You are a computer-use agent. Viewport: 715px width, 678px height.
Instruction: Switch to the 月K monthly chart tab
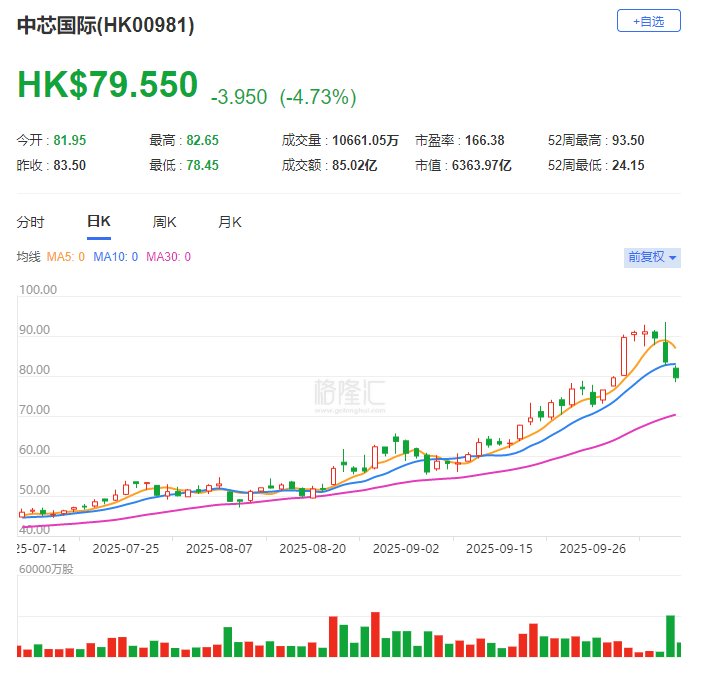(230, 222)
